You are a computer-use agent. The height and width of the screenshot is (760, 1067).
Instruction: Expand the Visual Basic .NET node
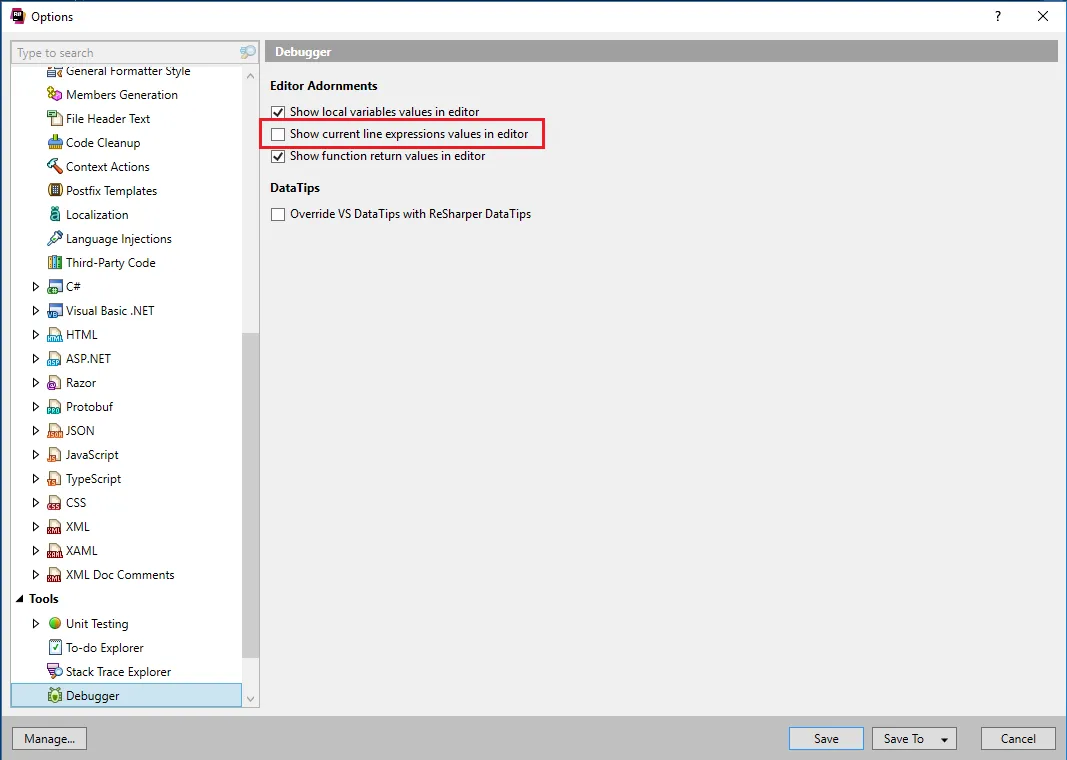(x=35, y=310)
